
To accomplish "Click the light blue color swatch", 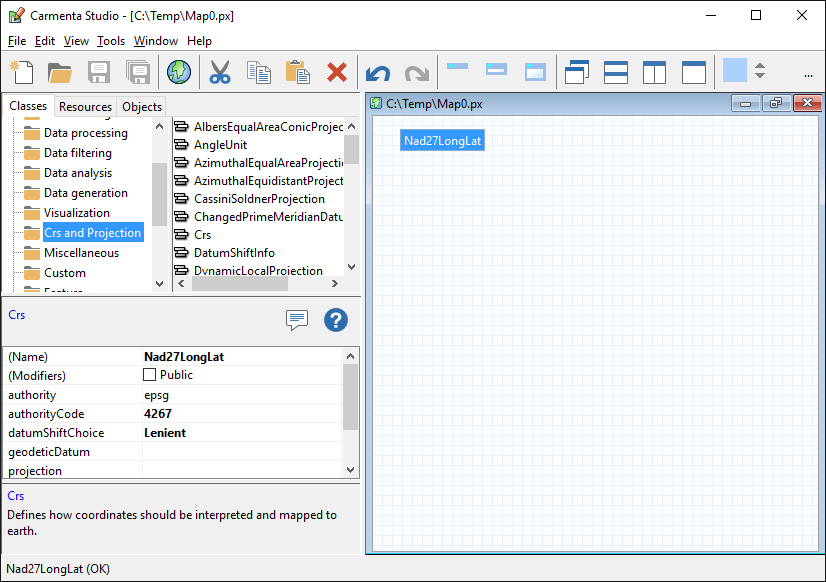I will 735,71.
